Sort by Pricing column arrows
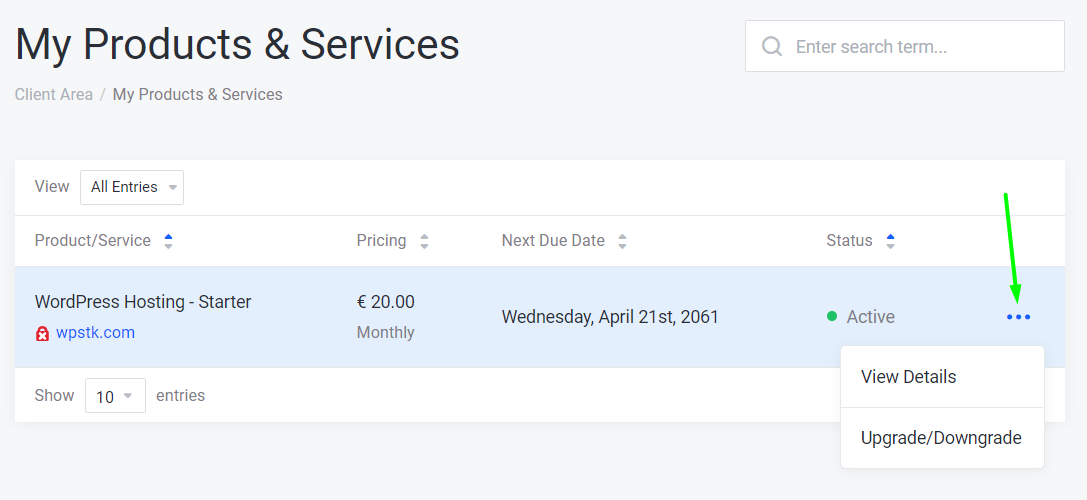The width and height of the screenshot is (1087, 500). pos(424,241)
